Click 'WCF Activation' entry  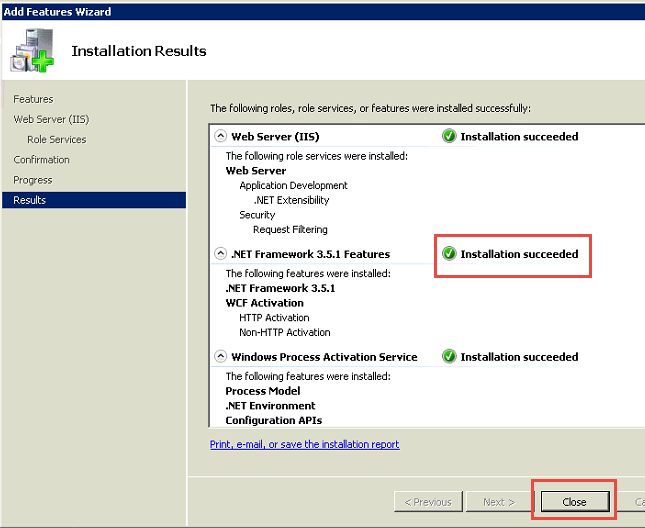point(264,303)
